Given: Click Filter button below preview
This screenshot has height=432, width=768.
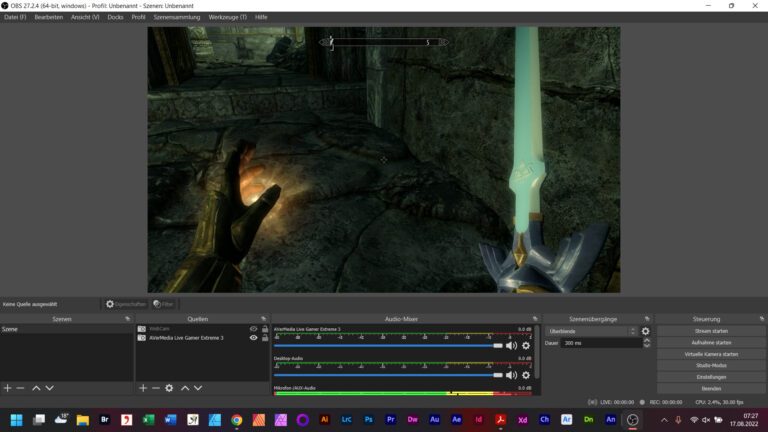Looking at the screenshot, I should pyautogui.click(x=163, y=304).
